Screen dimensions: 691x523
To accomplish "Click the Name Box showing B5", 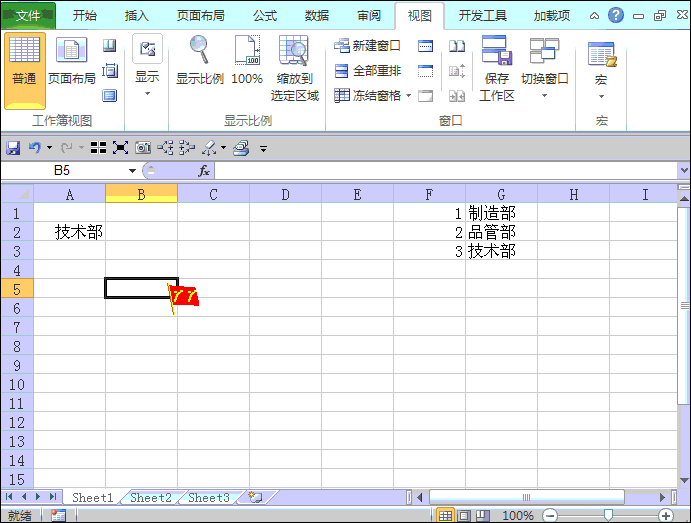I will pos(62,170).
